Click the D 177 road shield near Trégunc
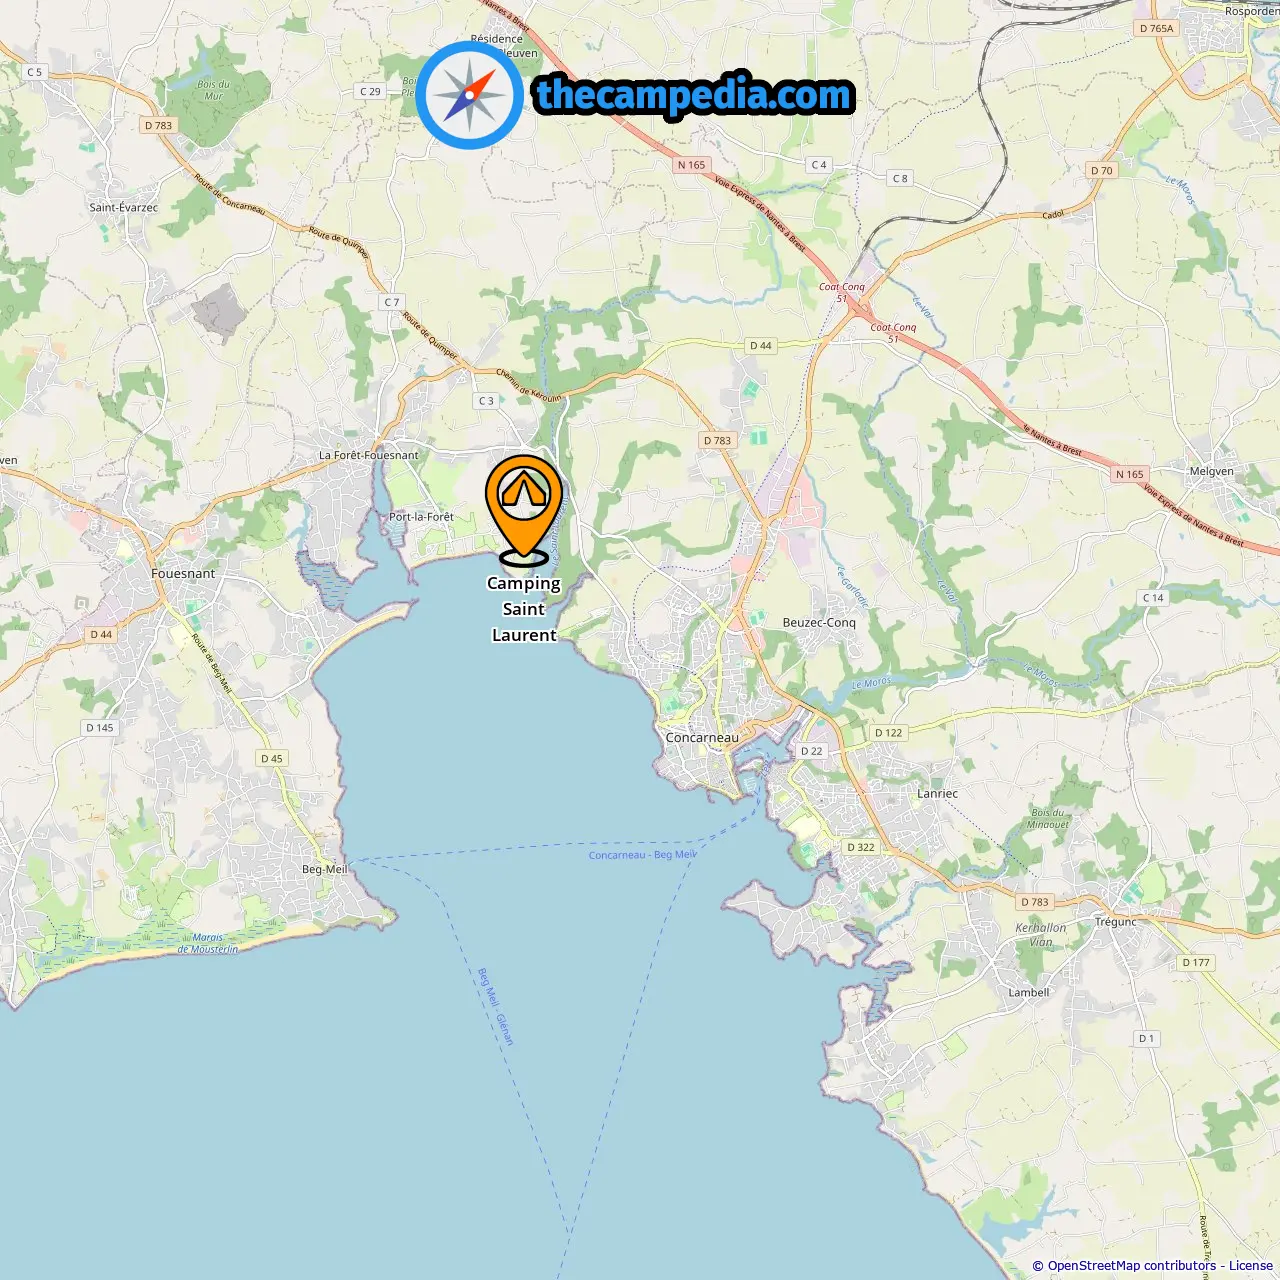The image size is (1280, 1280). coord(1195,962)
